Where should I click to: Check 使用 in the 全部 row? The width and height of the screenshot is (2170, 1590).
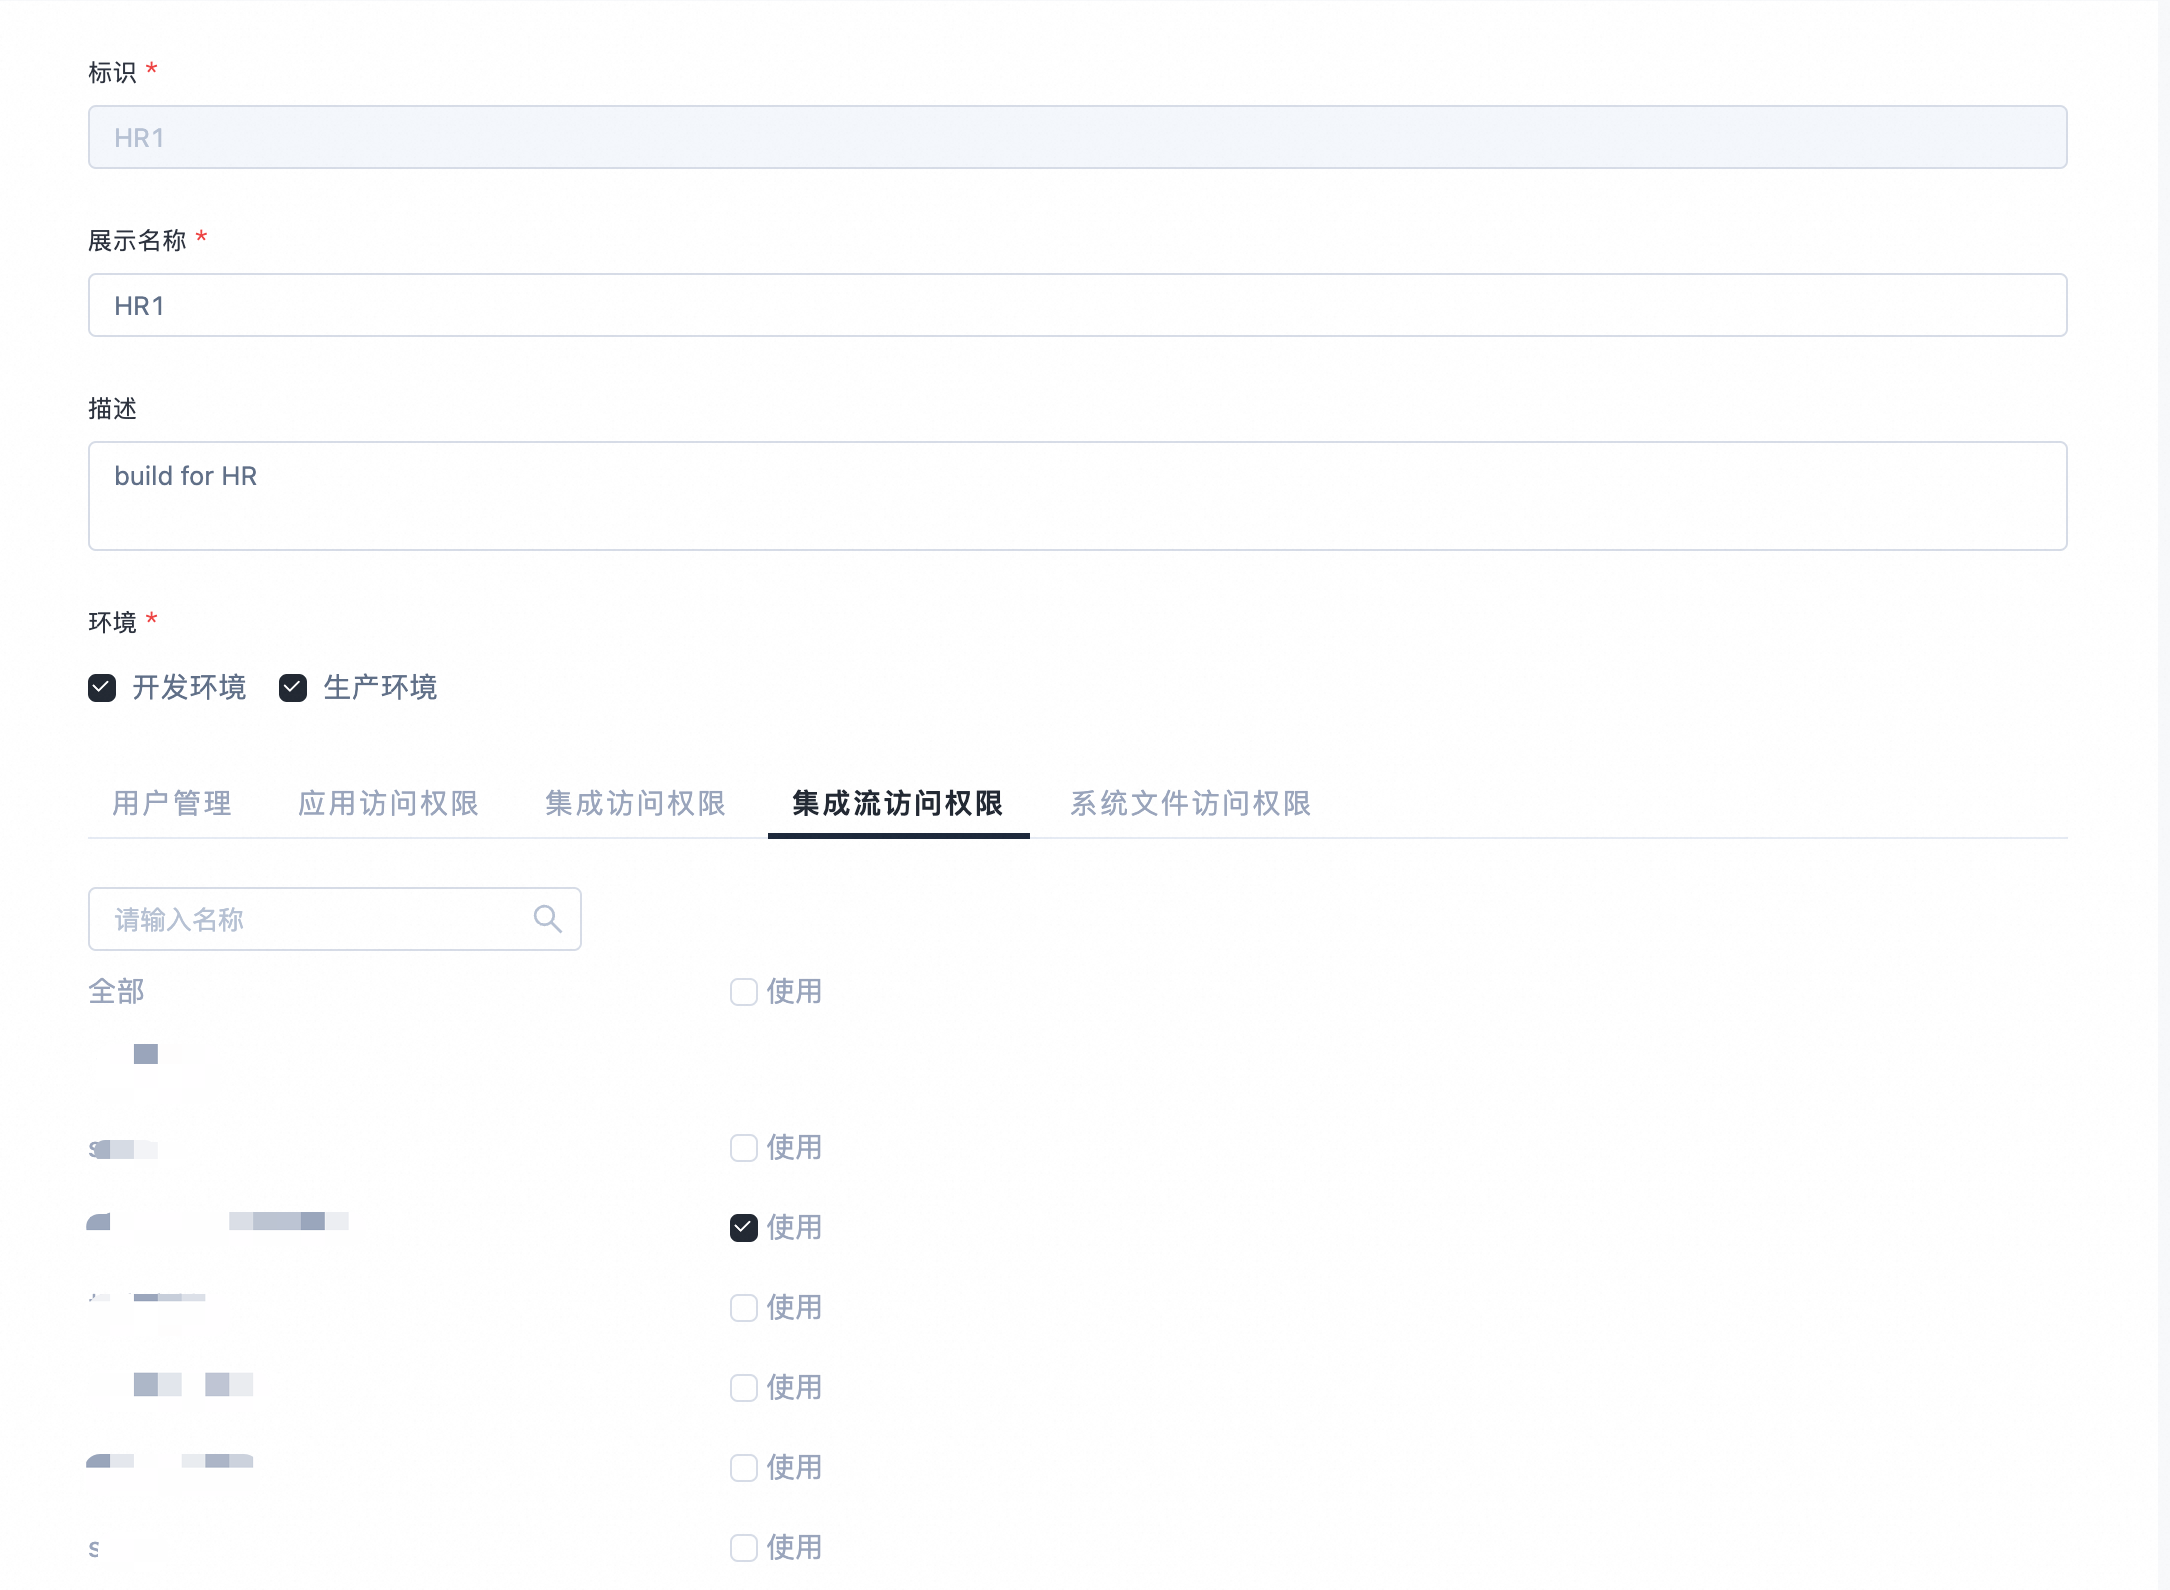point(744,992)
